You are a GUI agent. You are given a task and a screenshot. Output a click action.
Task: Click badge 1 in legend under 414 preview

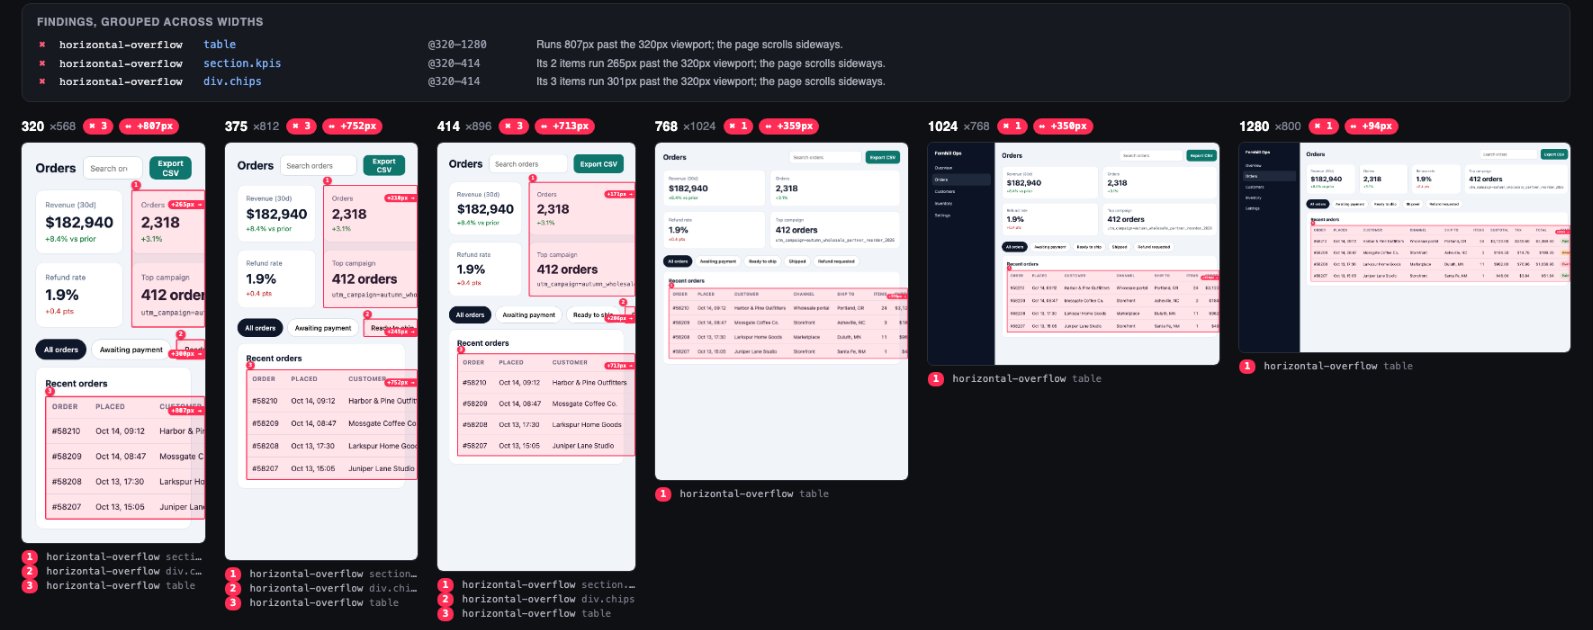[x=445, y=585]
